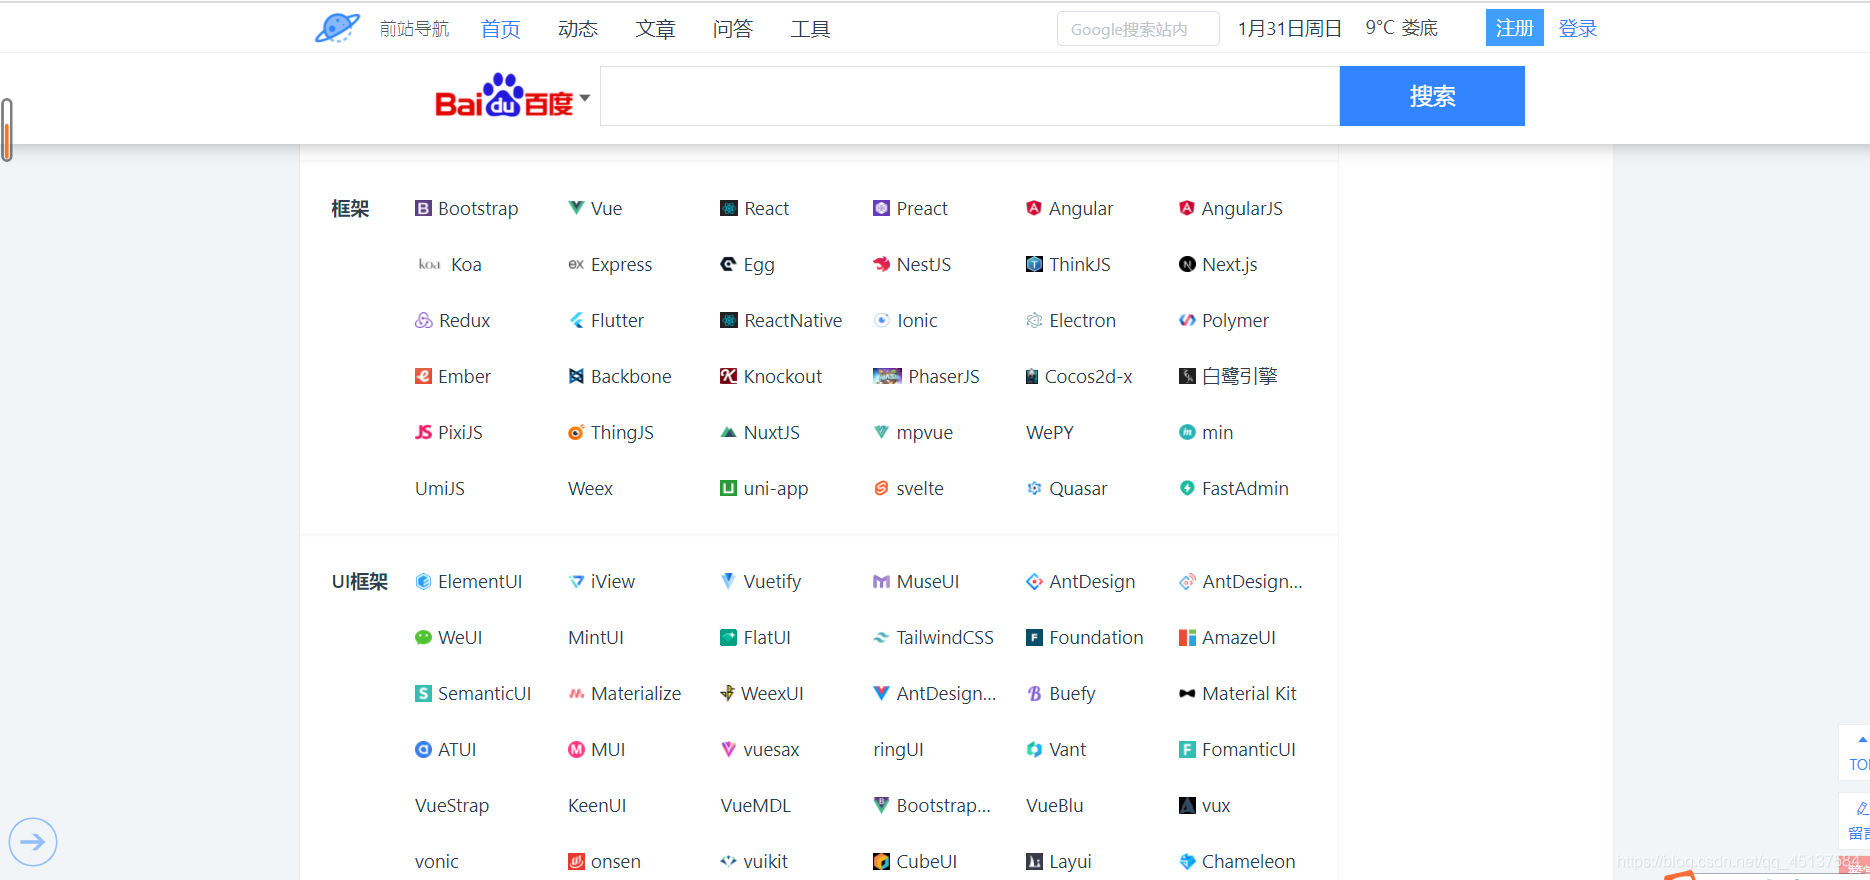1870x880 pixels.
Task: Click the React logo icon
Action: [x=729, y=208]
